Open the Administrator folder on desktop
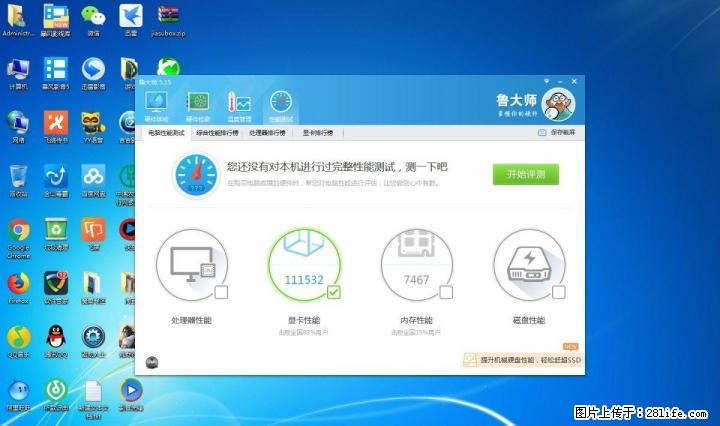Image resolution: width=720 pixels, height=426 pixels. (x=17, y=20)
